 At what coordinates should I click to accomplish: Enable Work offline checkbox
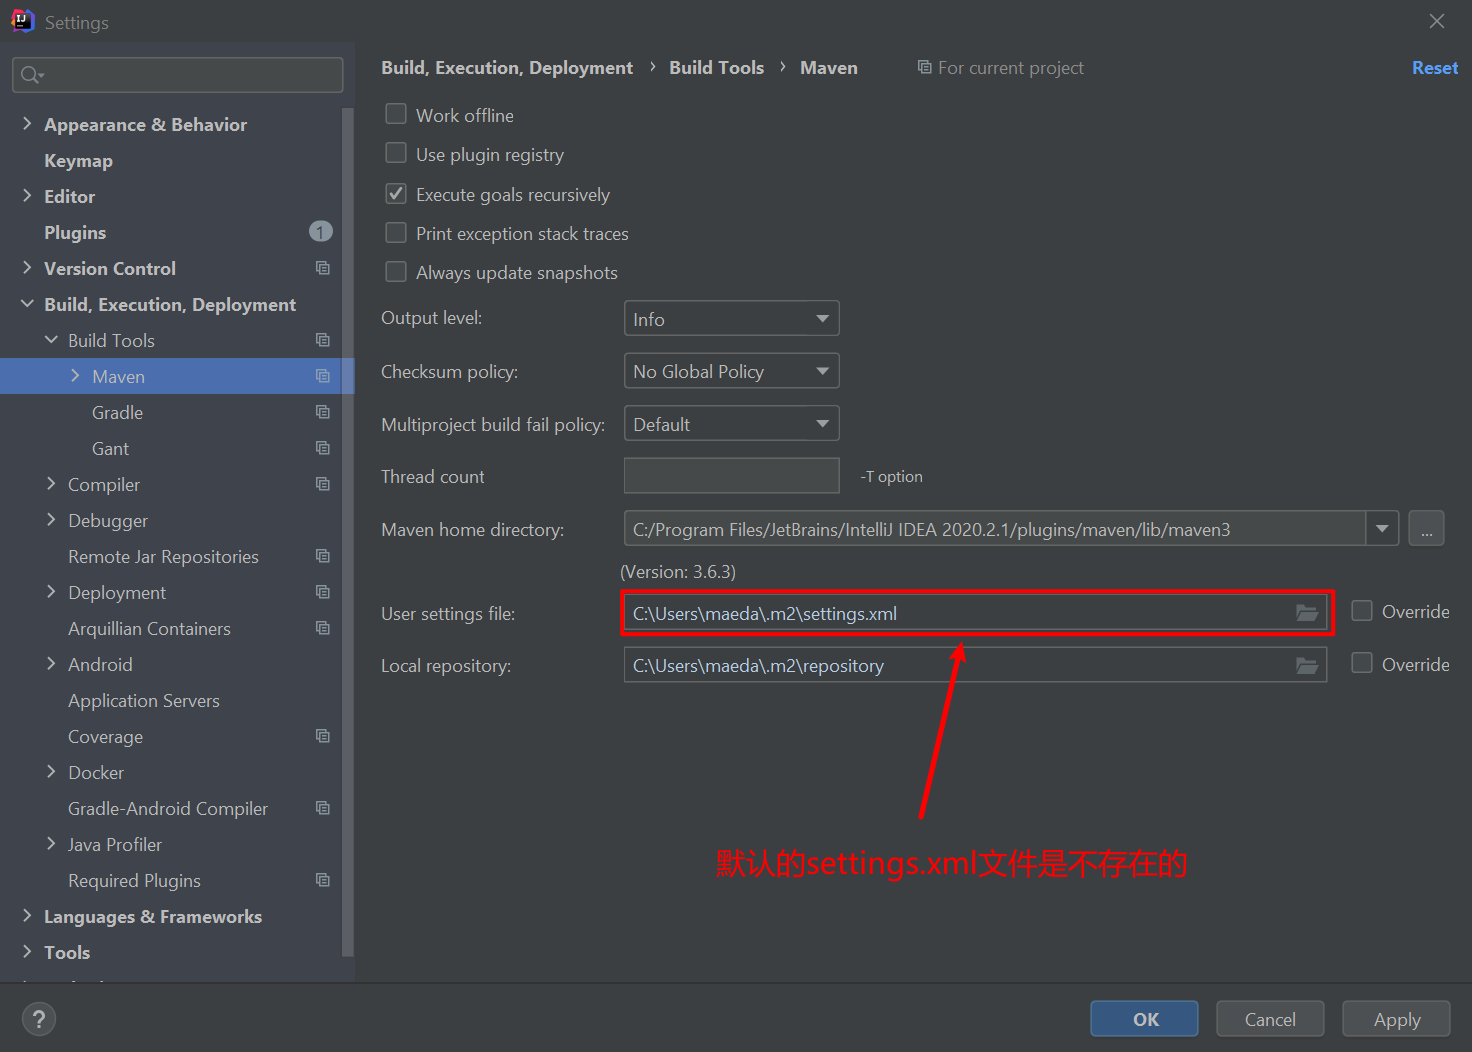click(396, 114)
